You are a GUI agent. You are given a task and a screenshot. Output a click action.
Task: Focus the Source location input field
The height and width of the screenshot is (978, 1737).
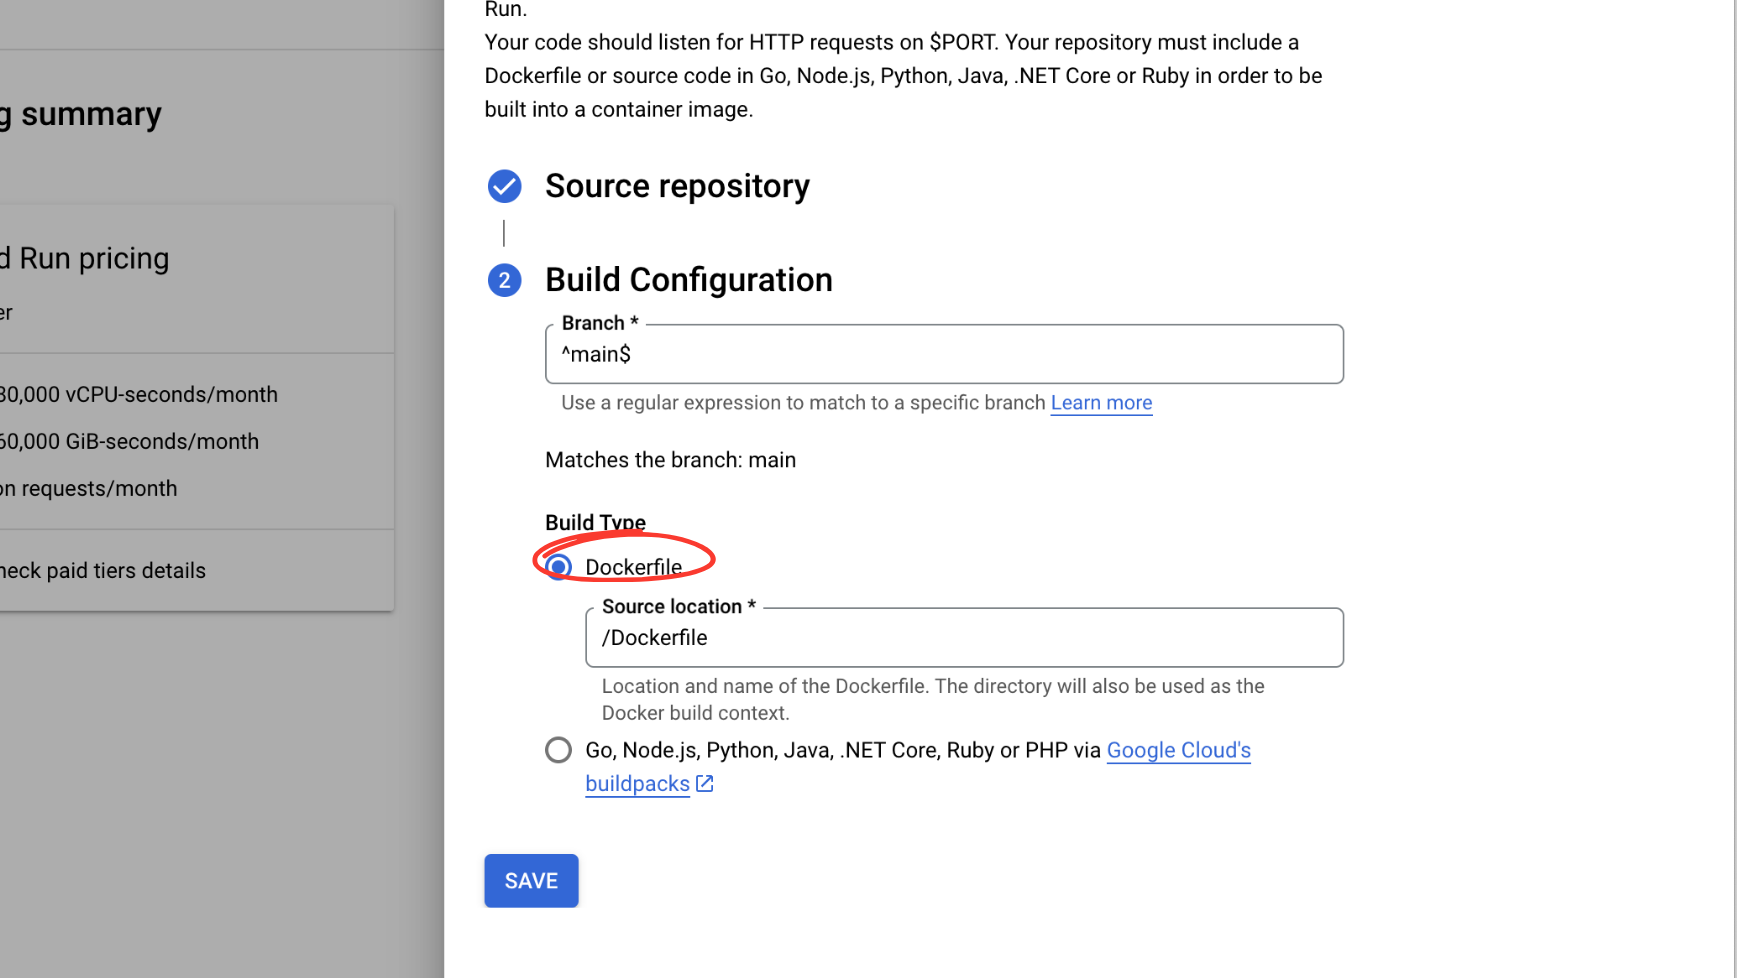point(963,637)
